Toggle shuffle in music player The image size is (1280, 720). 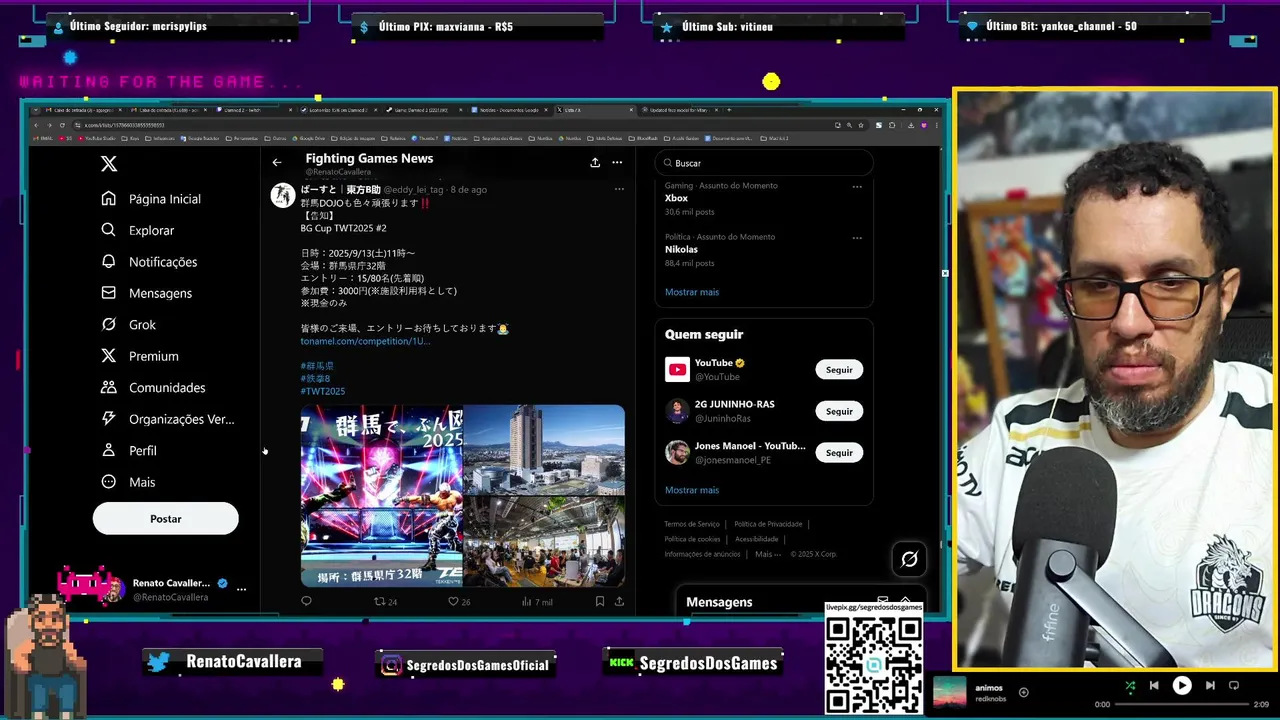tap(1130, 686)
